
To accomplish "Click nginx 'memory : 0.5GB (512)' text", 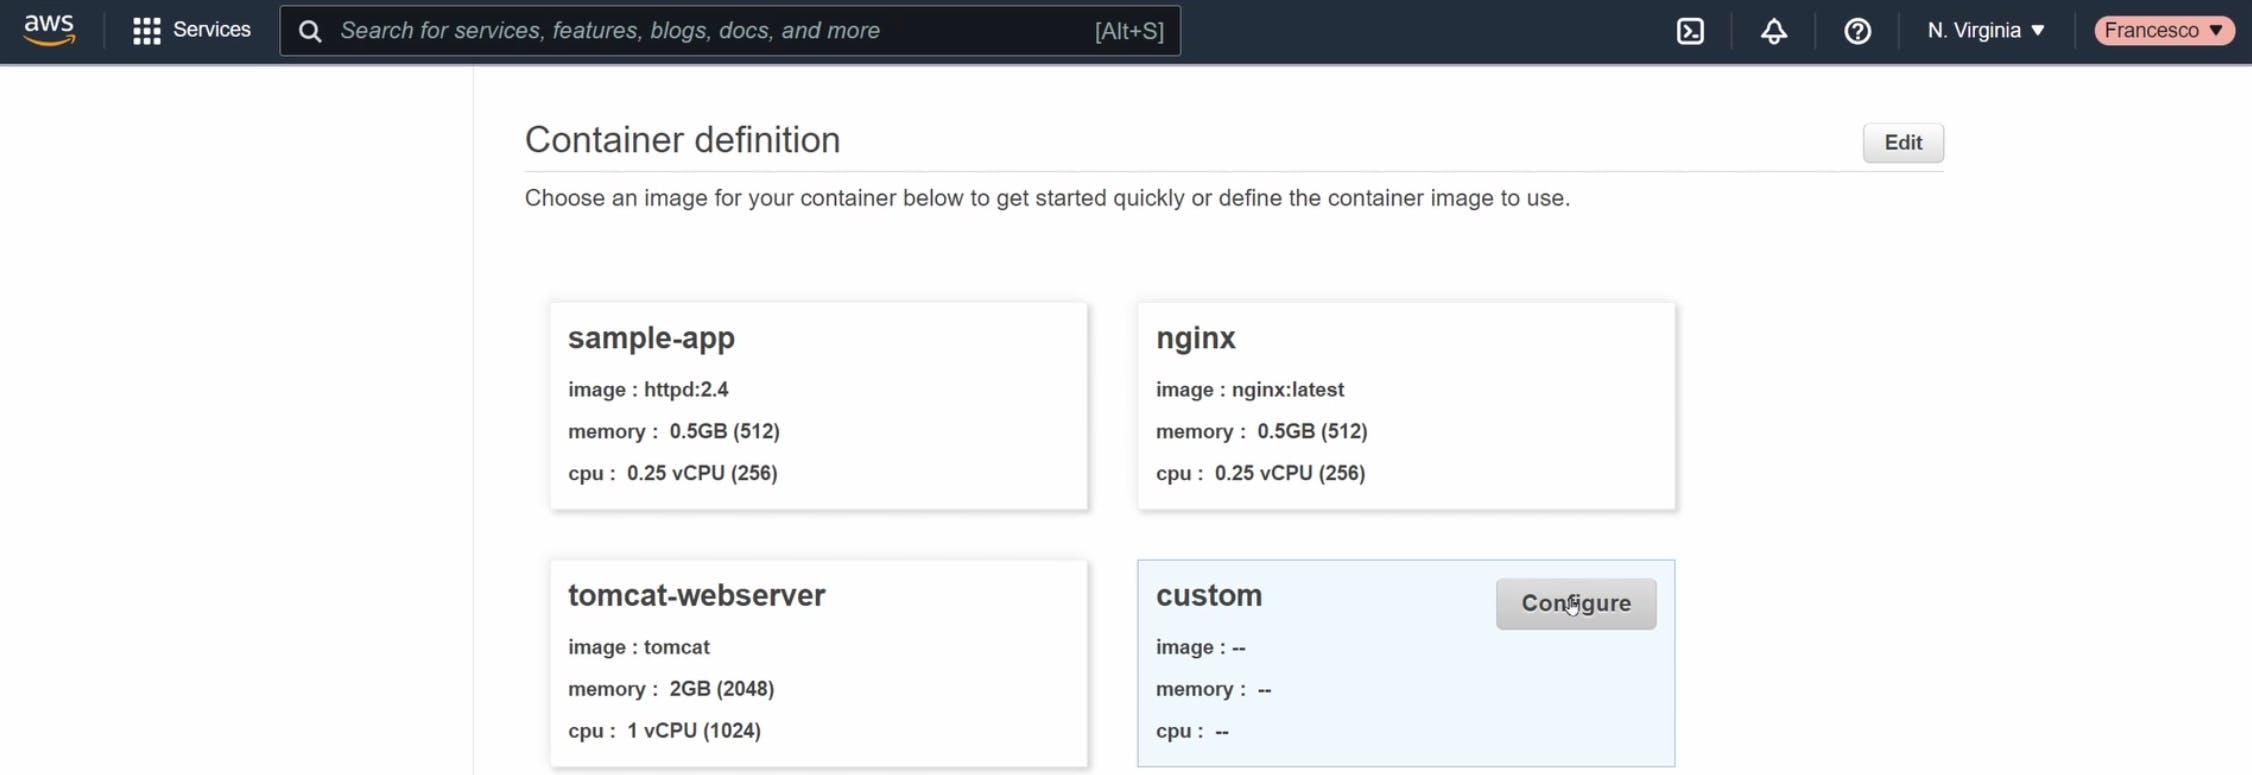I will [x=1262, y=432].
